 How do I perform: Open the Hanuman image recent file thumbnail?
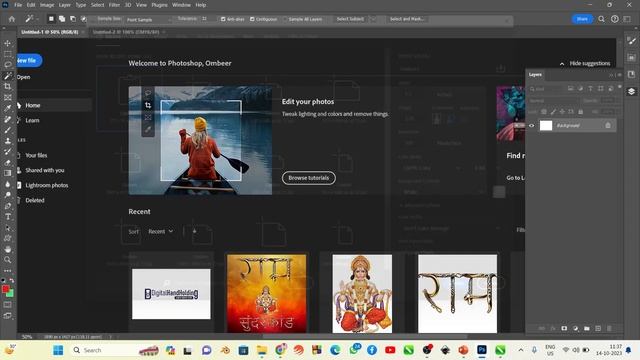[x=362, y=294]
